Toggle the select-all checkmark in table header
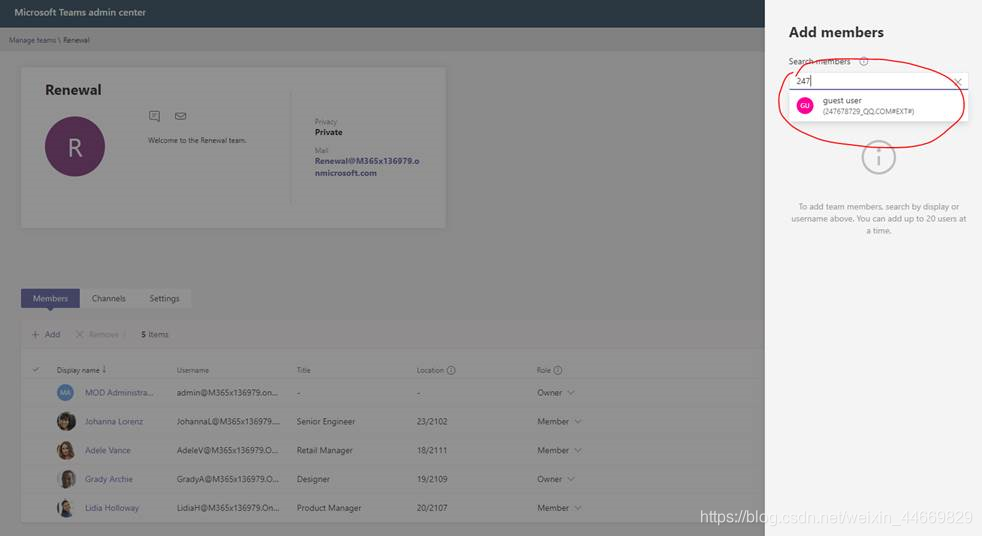 click(36, 370)
